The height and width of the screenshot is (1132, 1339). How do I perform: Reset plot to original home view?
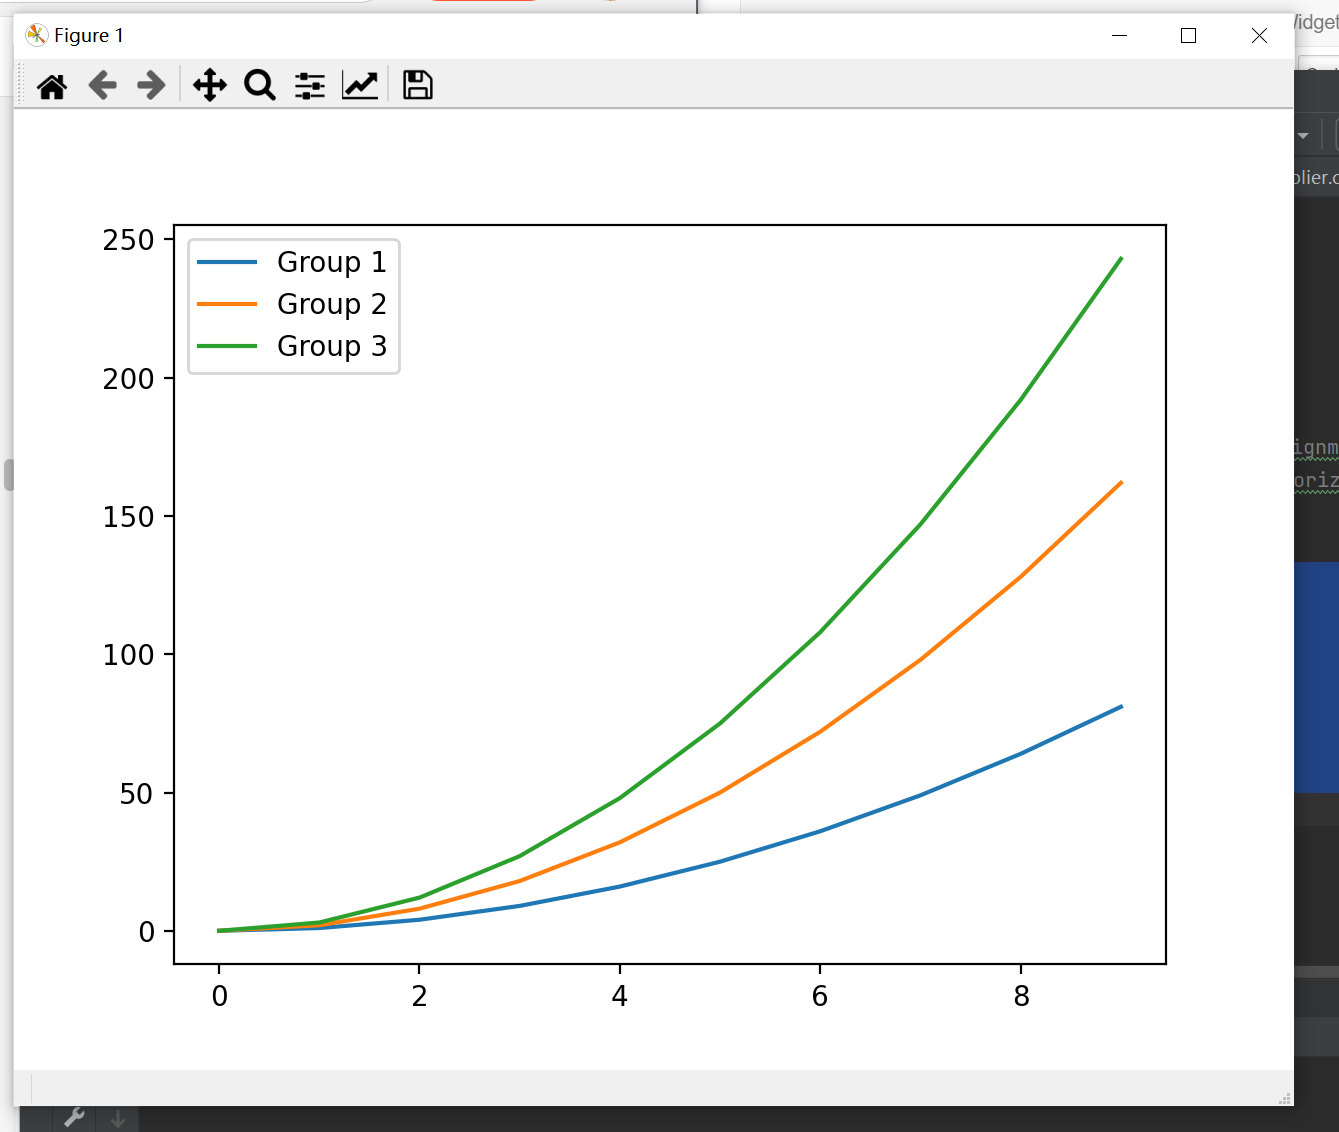coord(52,86)
